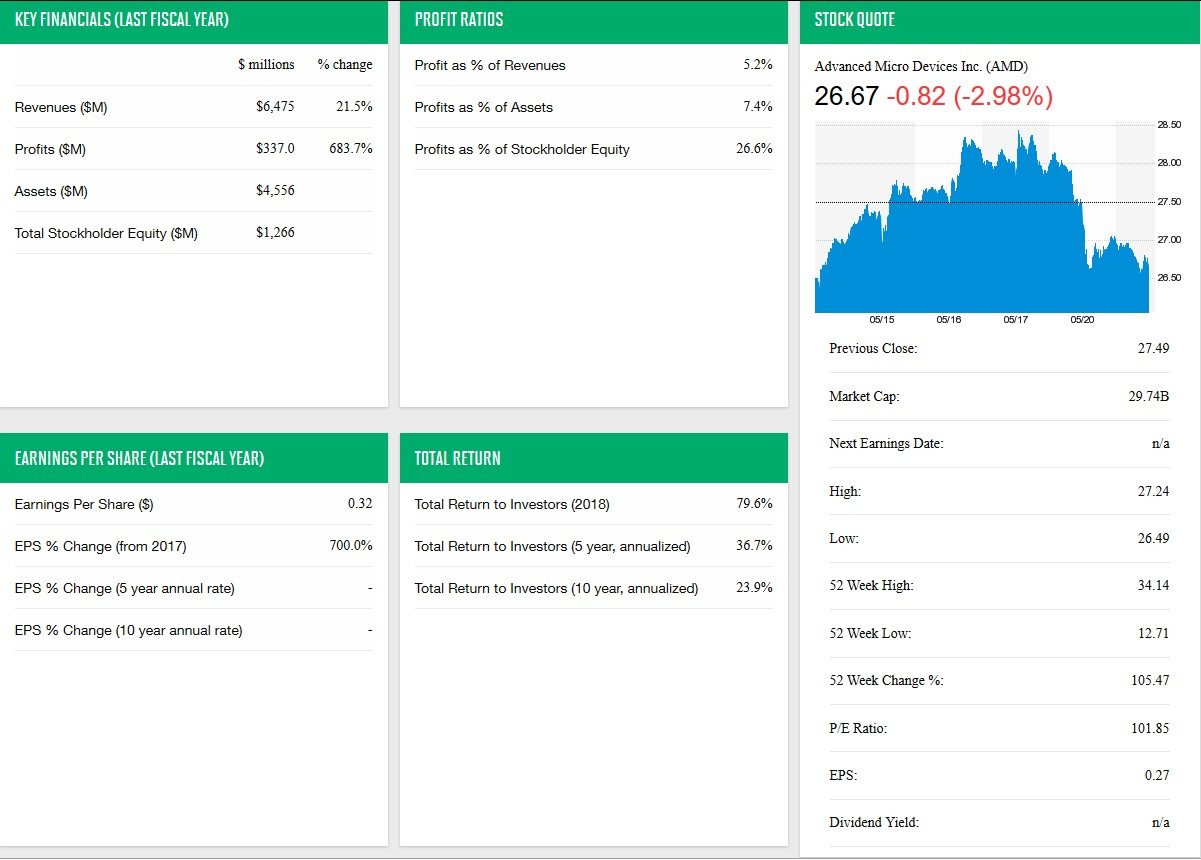Select the Next Earnings Date label
The height and width of the screenshot is (860, 1201).
886,444
